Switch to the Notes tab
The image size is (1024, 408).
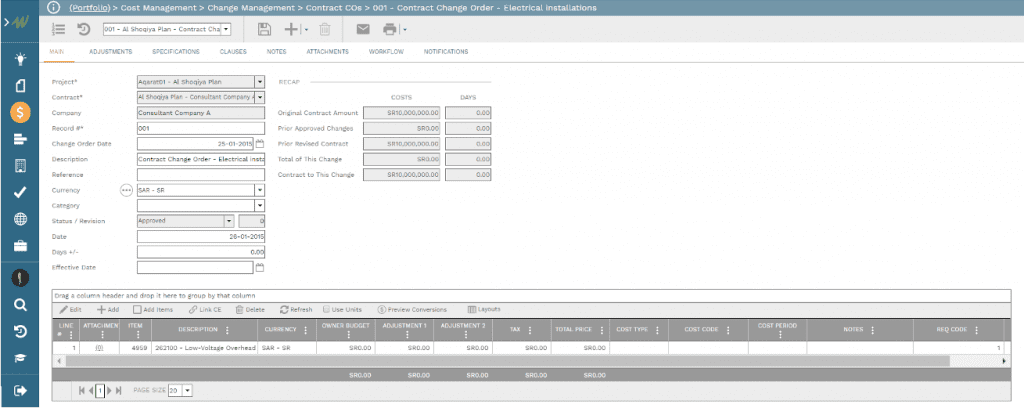coord(276,52)
